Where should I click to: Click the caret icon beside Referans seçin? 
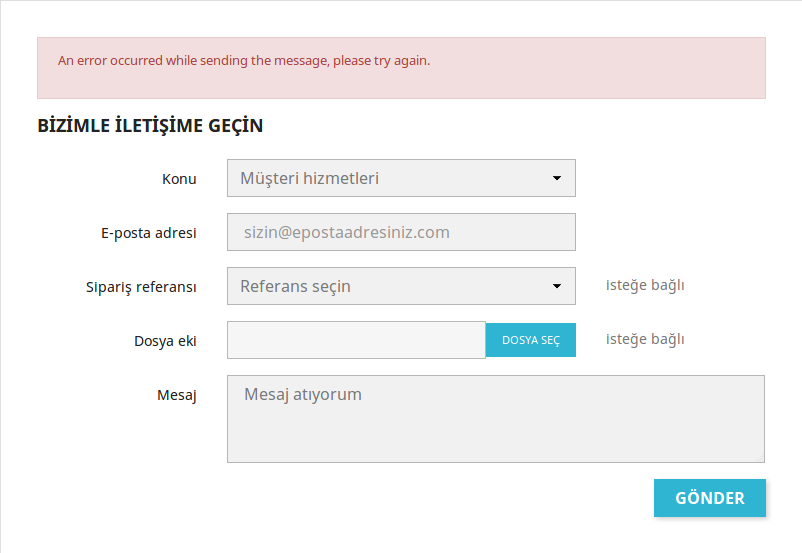(557, 286)
